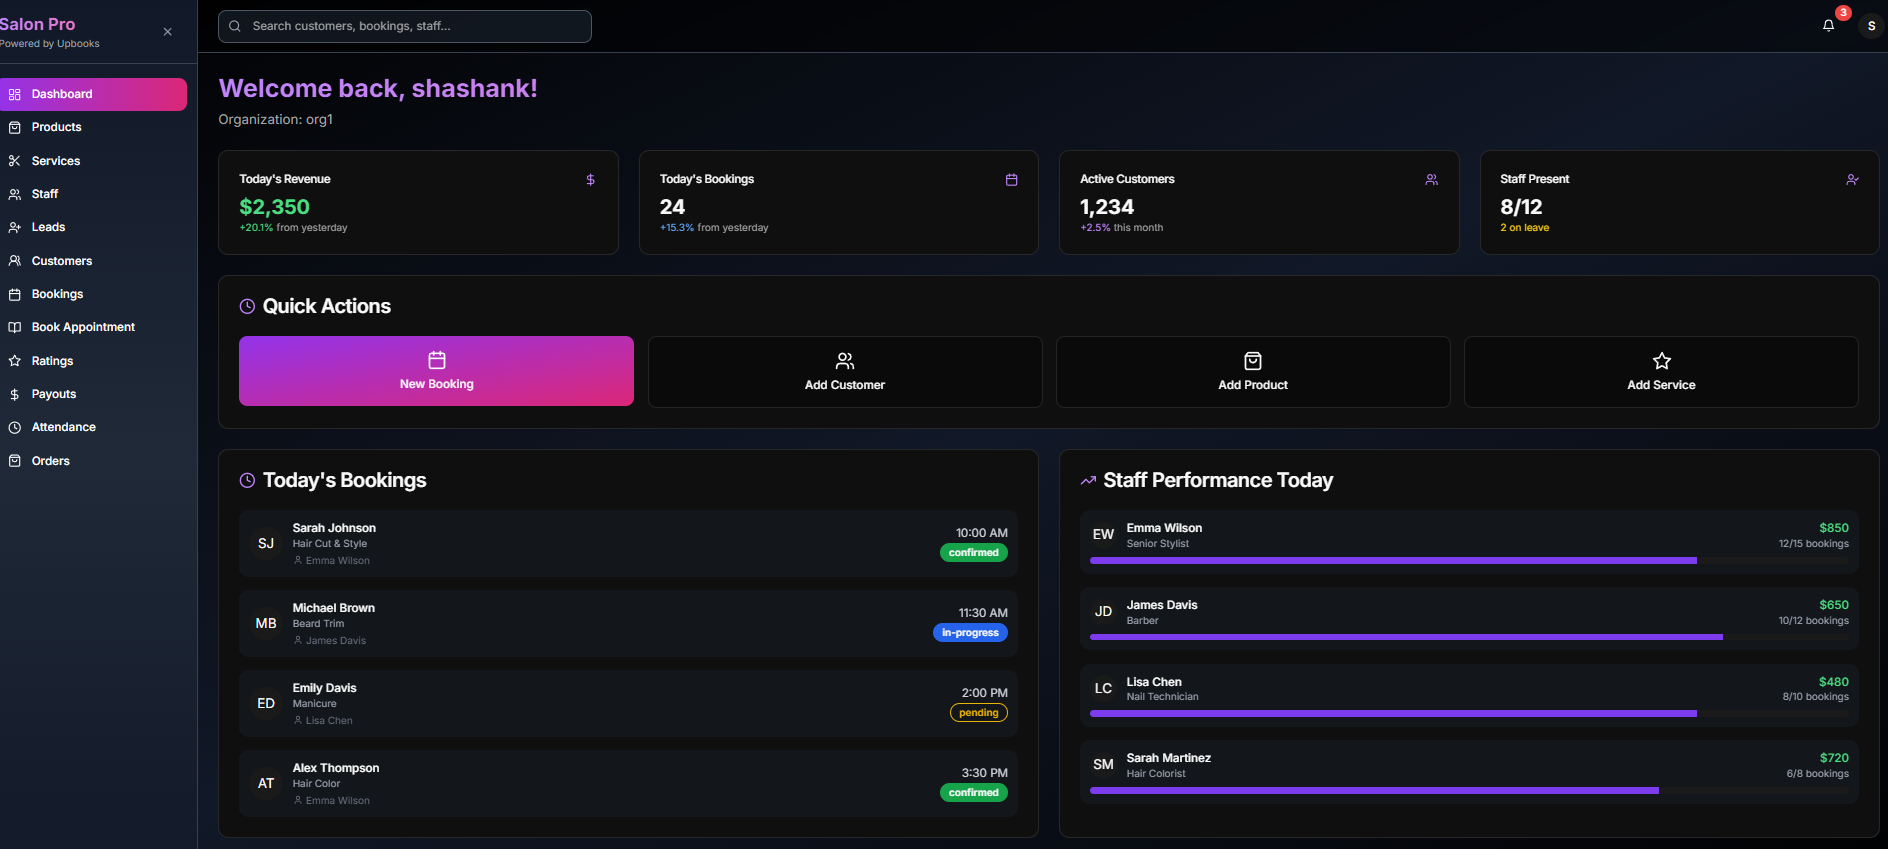
Task: Click the Dashboard grid icon in sidebar
Action: [x=15, y=95]
